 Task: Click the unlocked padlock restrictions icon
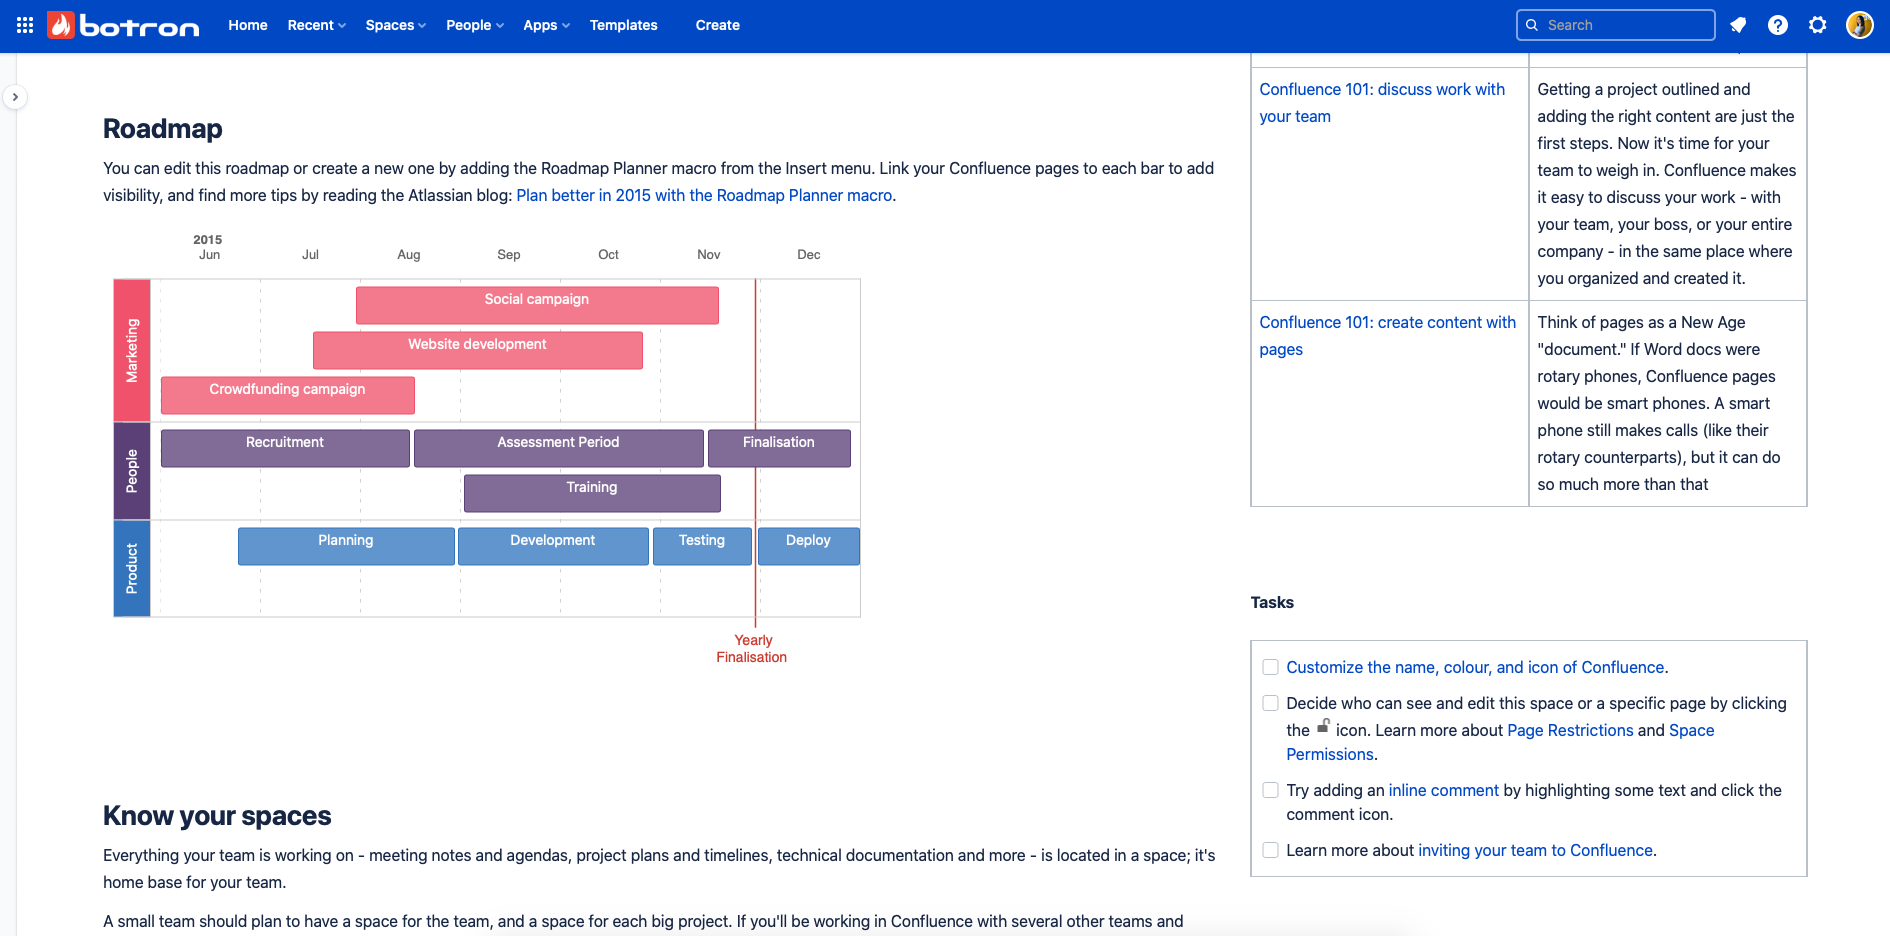pos(1323,726)
